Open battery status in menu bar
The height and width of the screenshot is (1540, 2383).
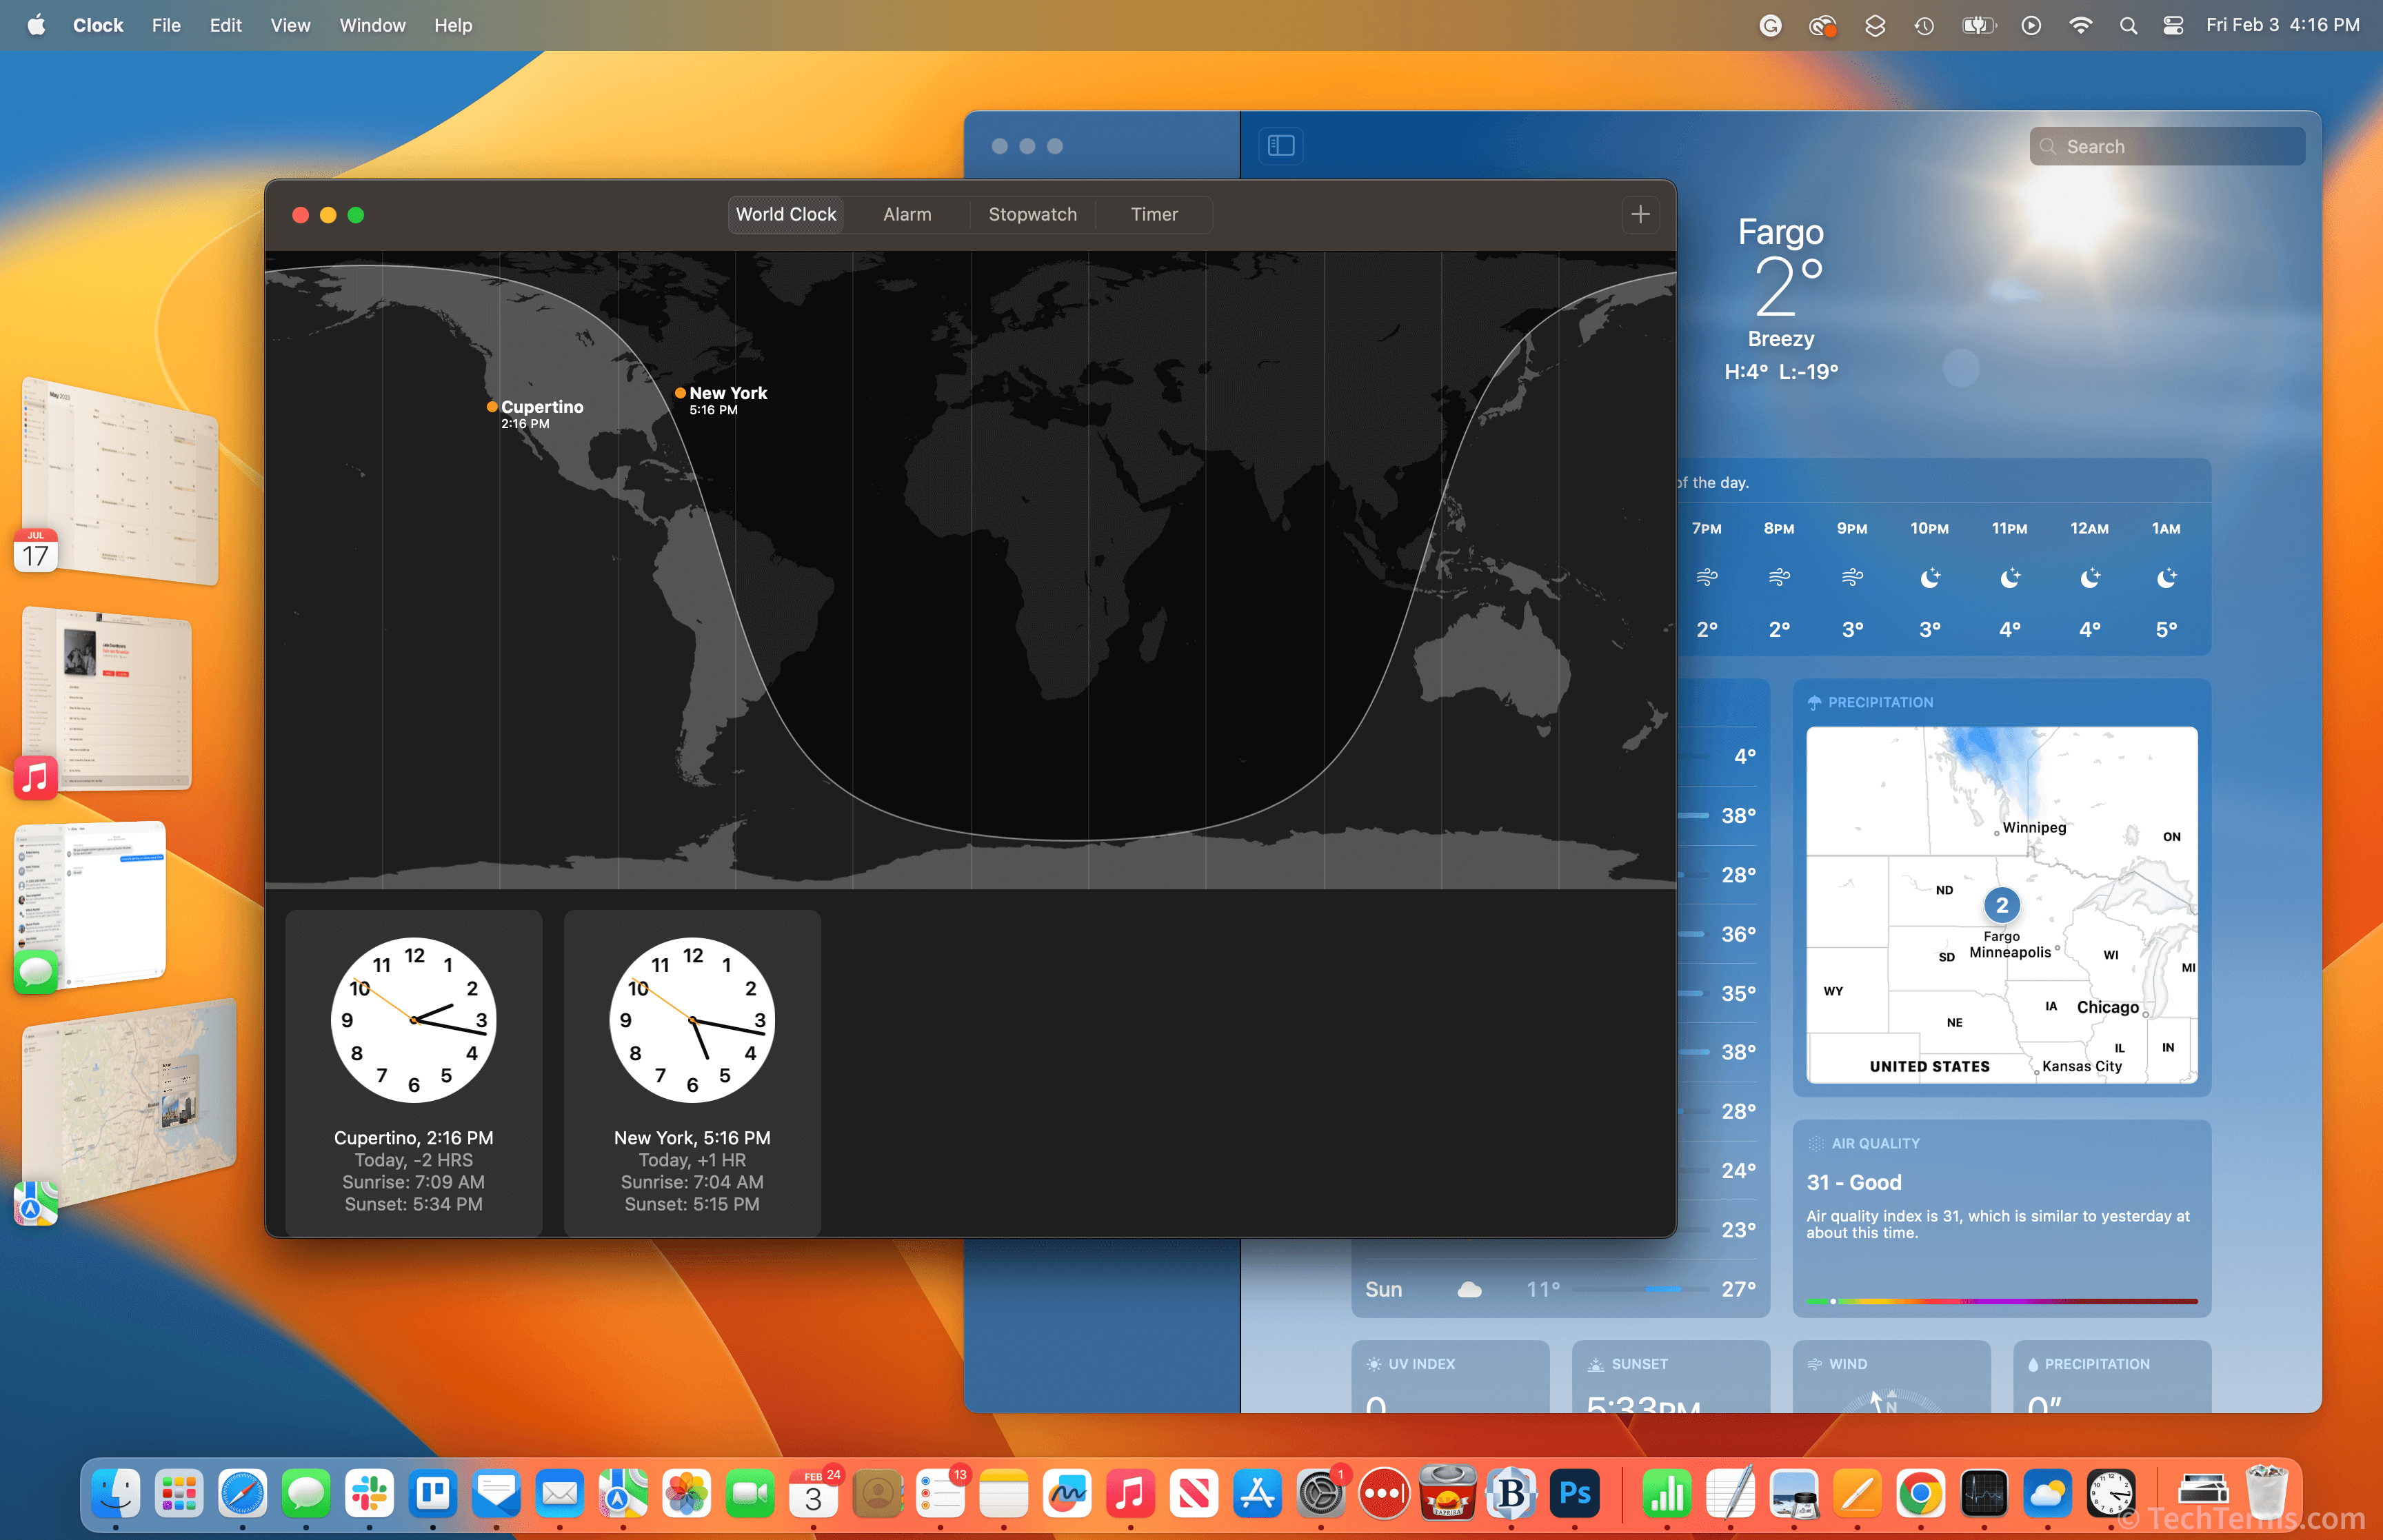(1979, 26)
